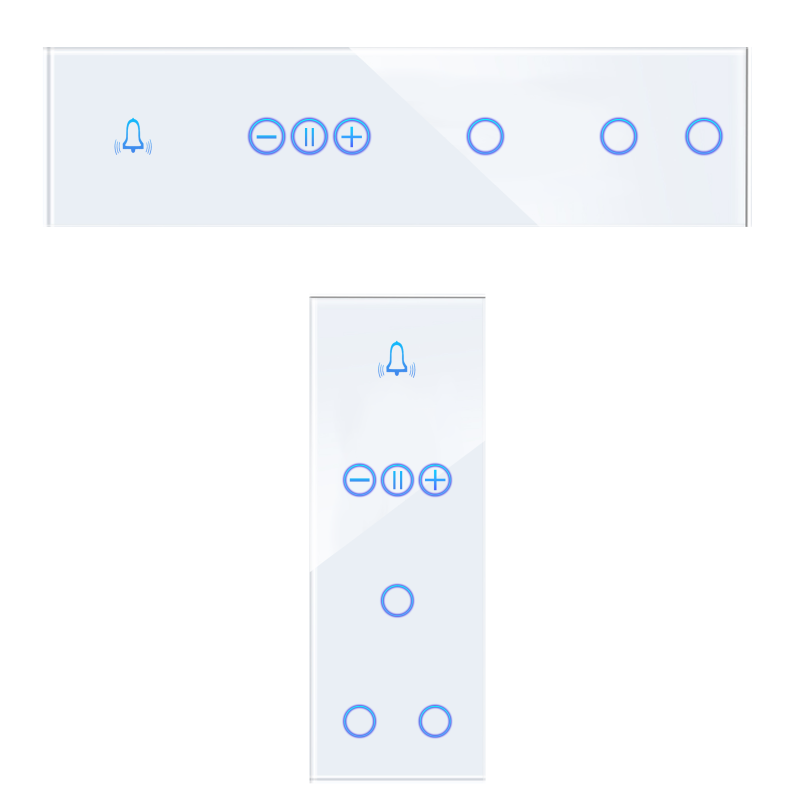Toggle the middle empty circle switch on horizontal panel

point(619,136)
